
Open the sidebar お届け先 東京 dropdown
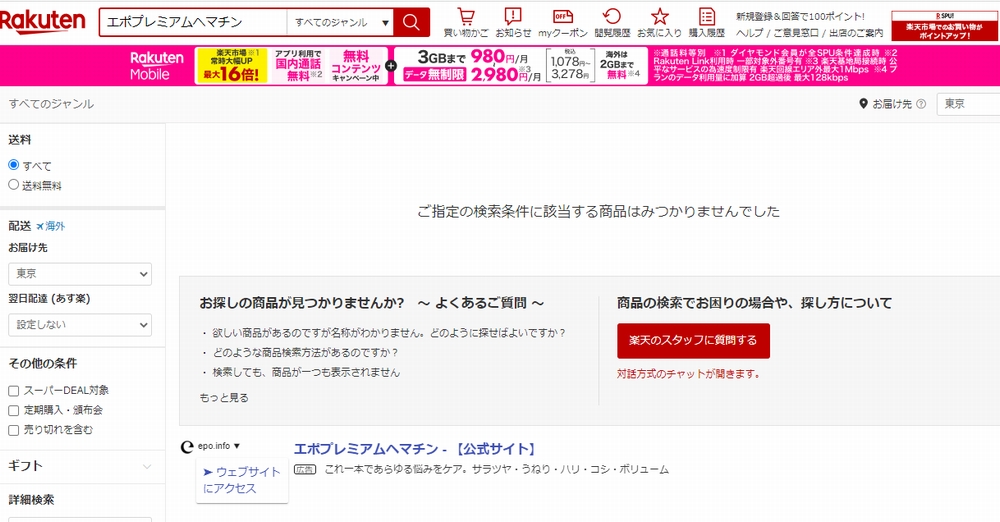coord(80,274)
